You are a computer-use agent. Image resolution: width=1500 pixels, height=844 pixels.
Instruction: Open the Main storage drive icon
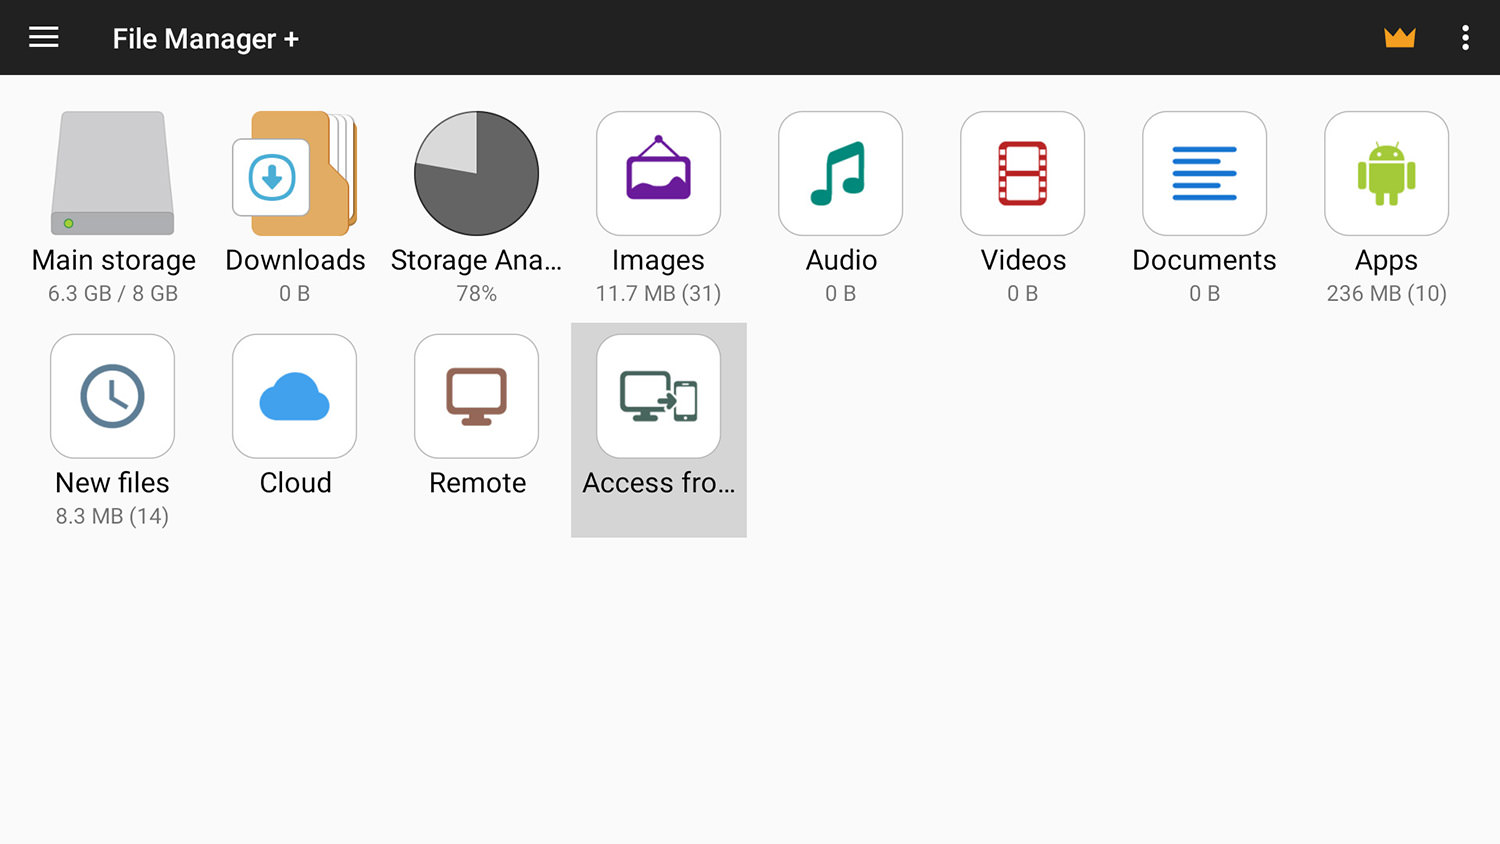[113, 173]
